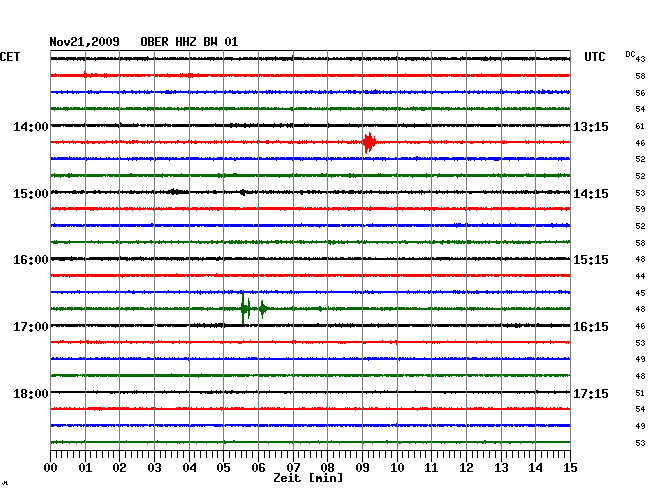
Task: Click the CET timezone label
Action: pyautogui.click(x=10, y=57)
